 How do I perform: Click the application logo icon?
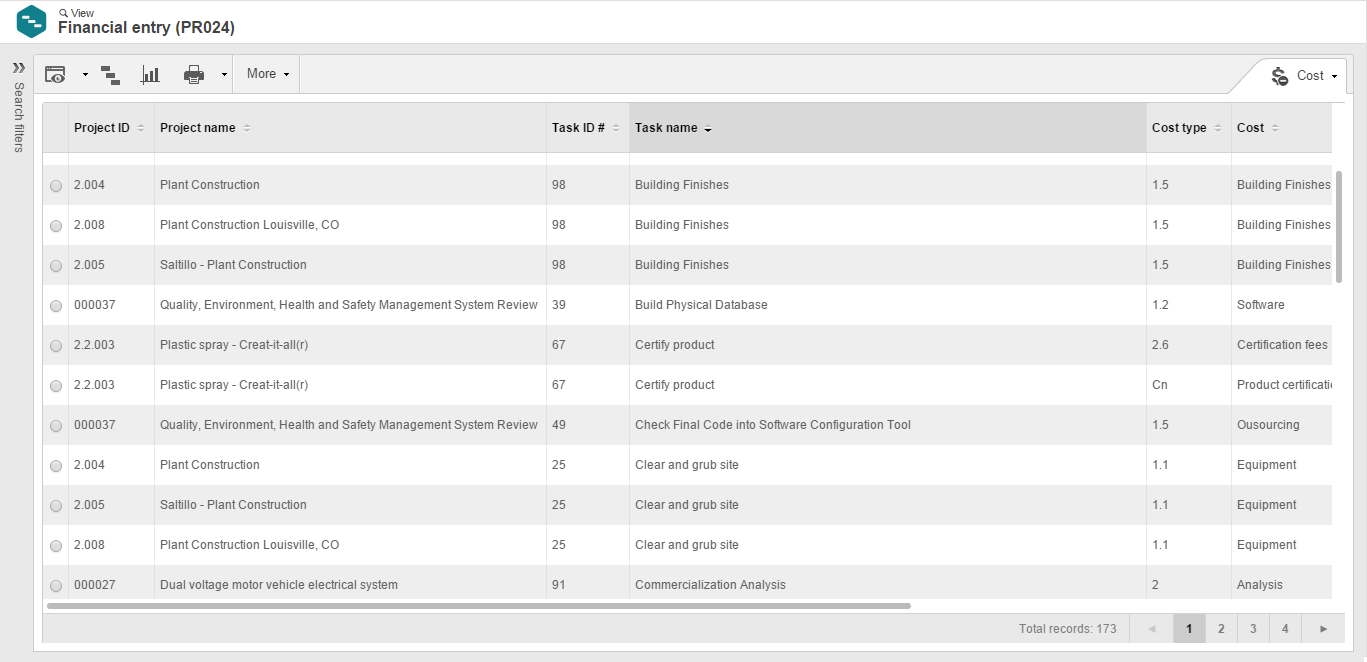point(32,22)
